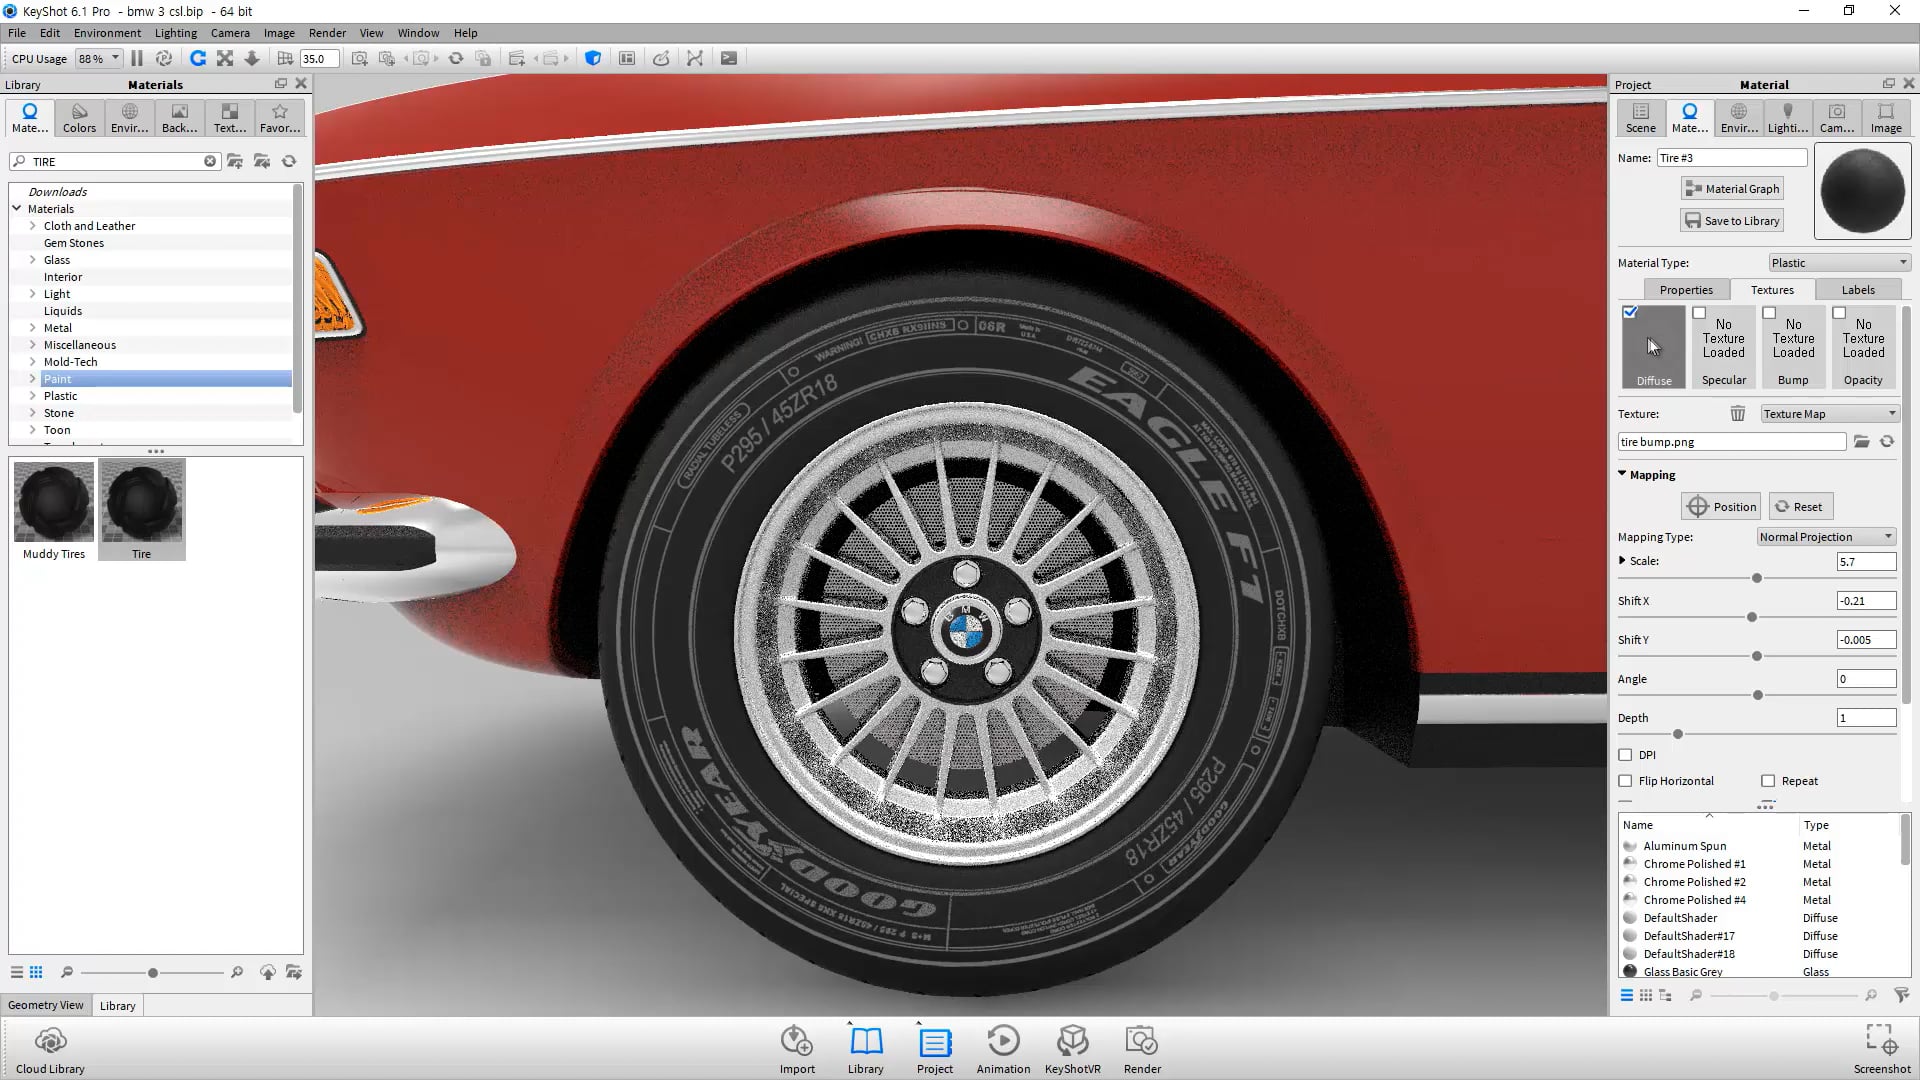Adjust the Angle slider handle
This screenshot has height=1080, width=1920.
(x=1758, y=695)
